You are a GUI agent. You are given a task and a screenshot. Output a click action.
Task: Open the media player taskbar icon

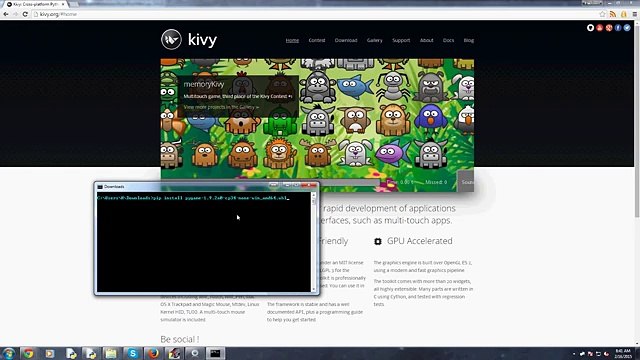[49, 353]
